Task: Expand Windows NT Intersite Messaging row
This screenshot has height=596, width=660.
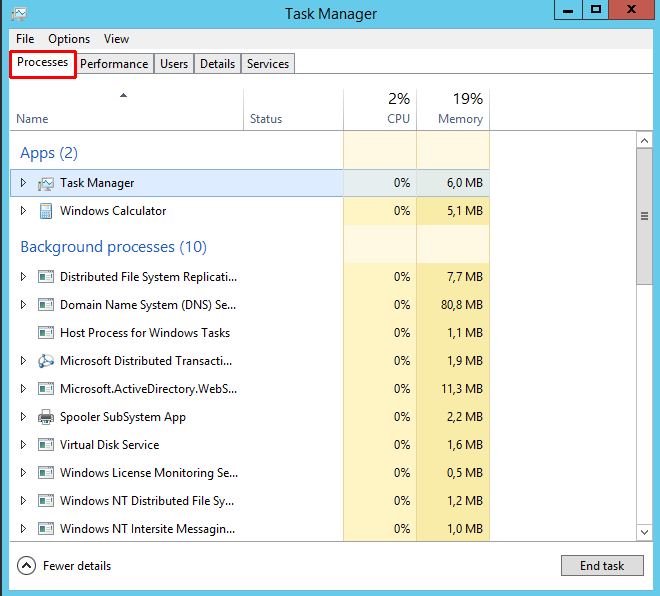Action: pyautogui.click(x=24, y=528)
